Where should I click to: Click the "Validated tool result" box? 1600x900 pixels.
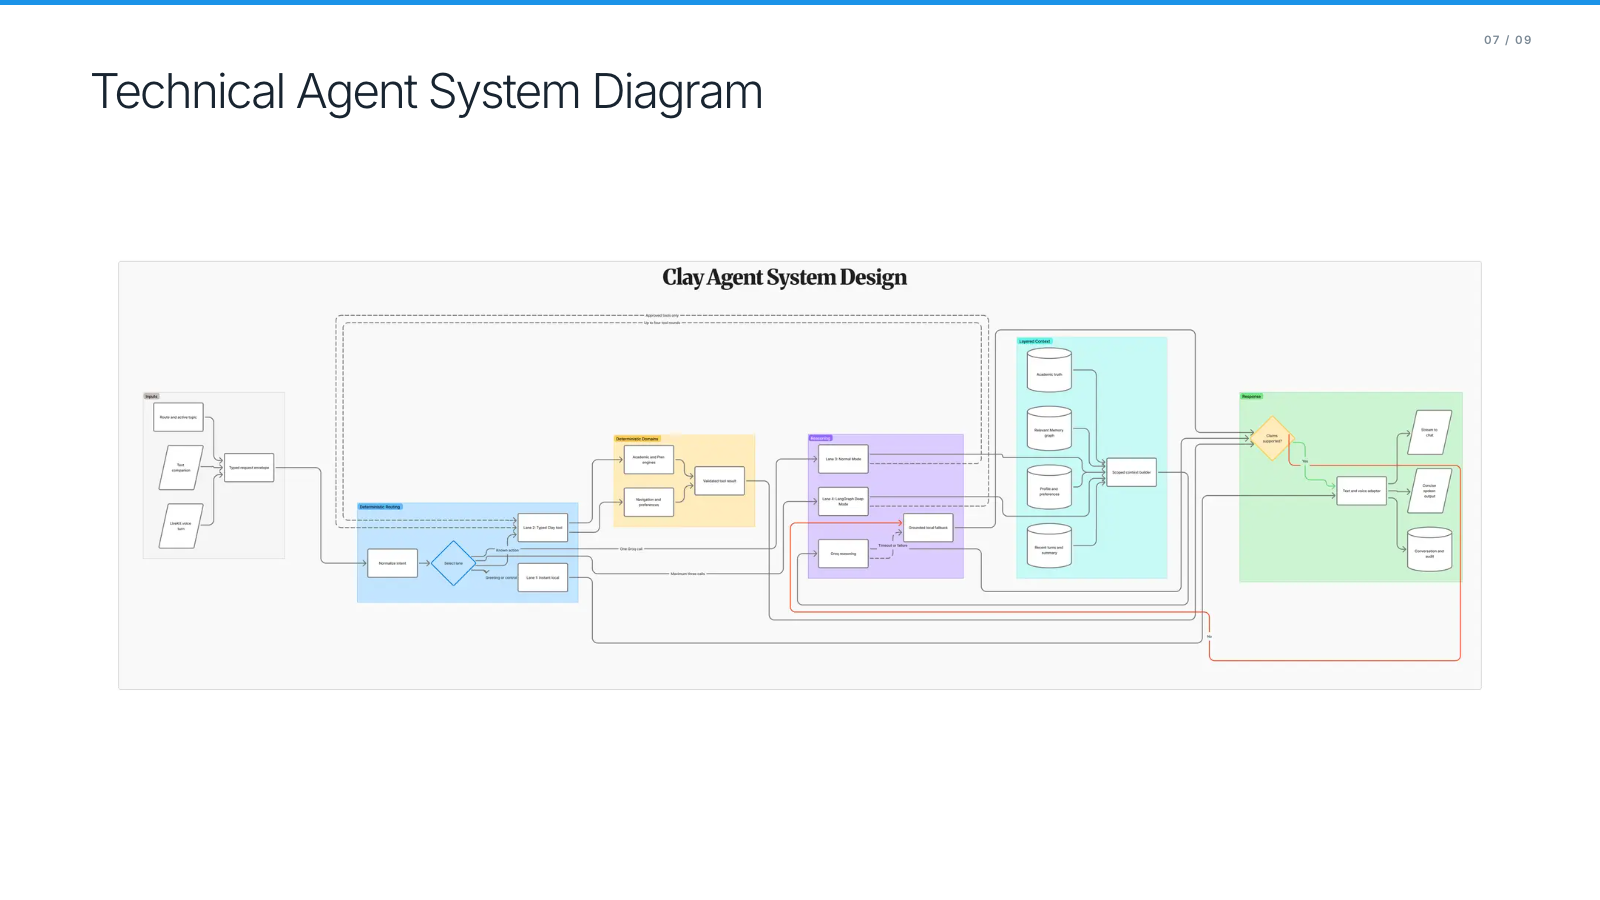(x=719, y=481)
